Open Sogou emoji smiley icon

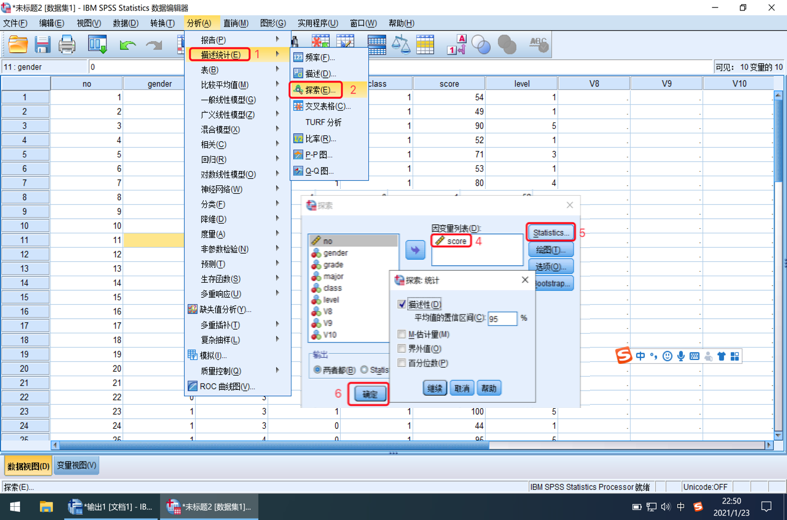667,356
